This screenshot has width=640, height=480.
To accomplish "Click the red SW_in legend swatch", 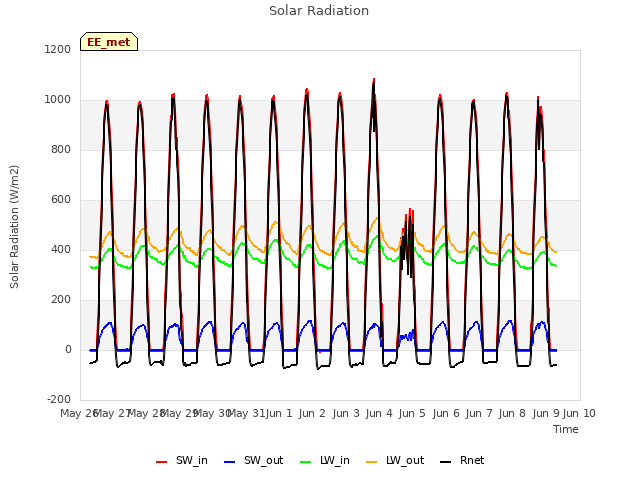I will click(162, 462).
